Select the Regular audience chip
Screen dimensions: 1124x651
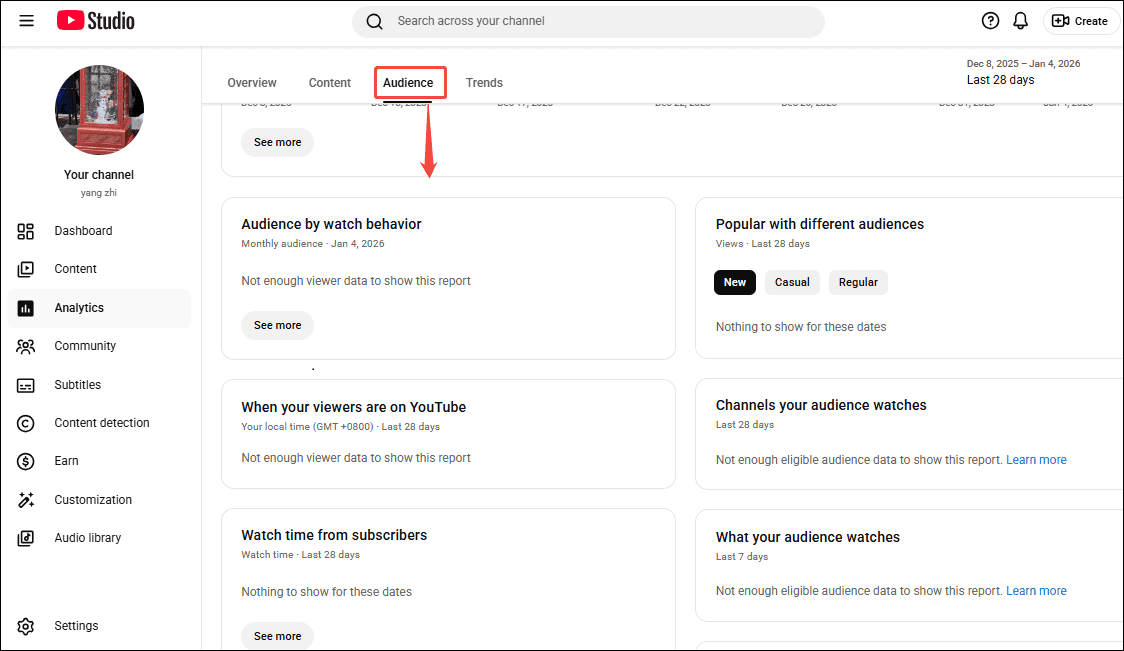pos(857,282)
